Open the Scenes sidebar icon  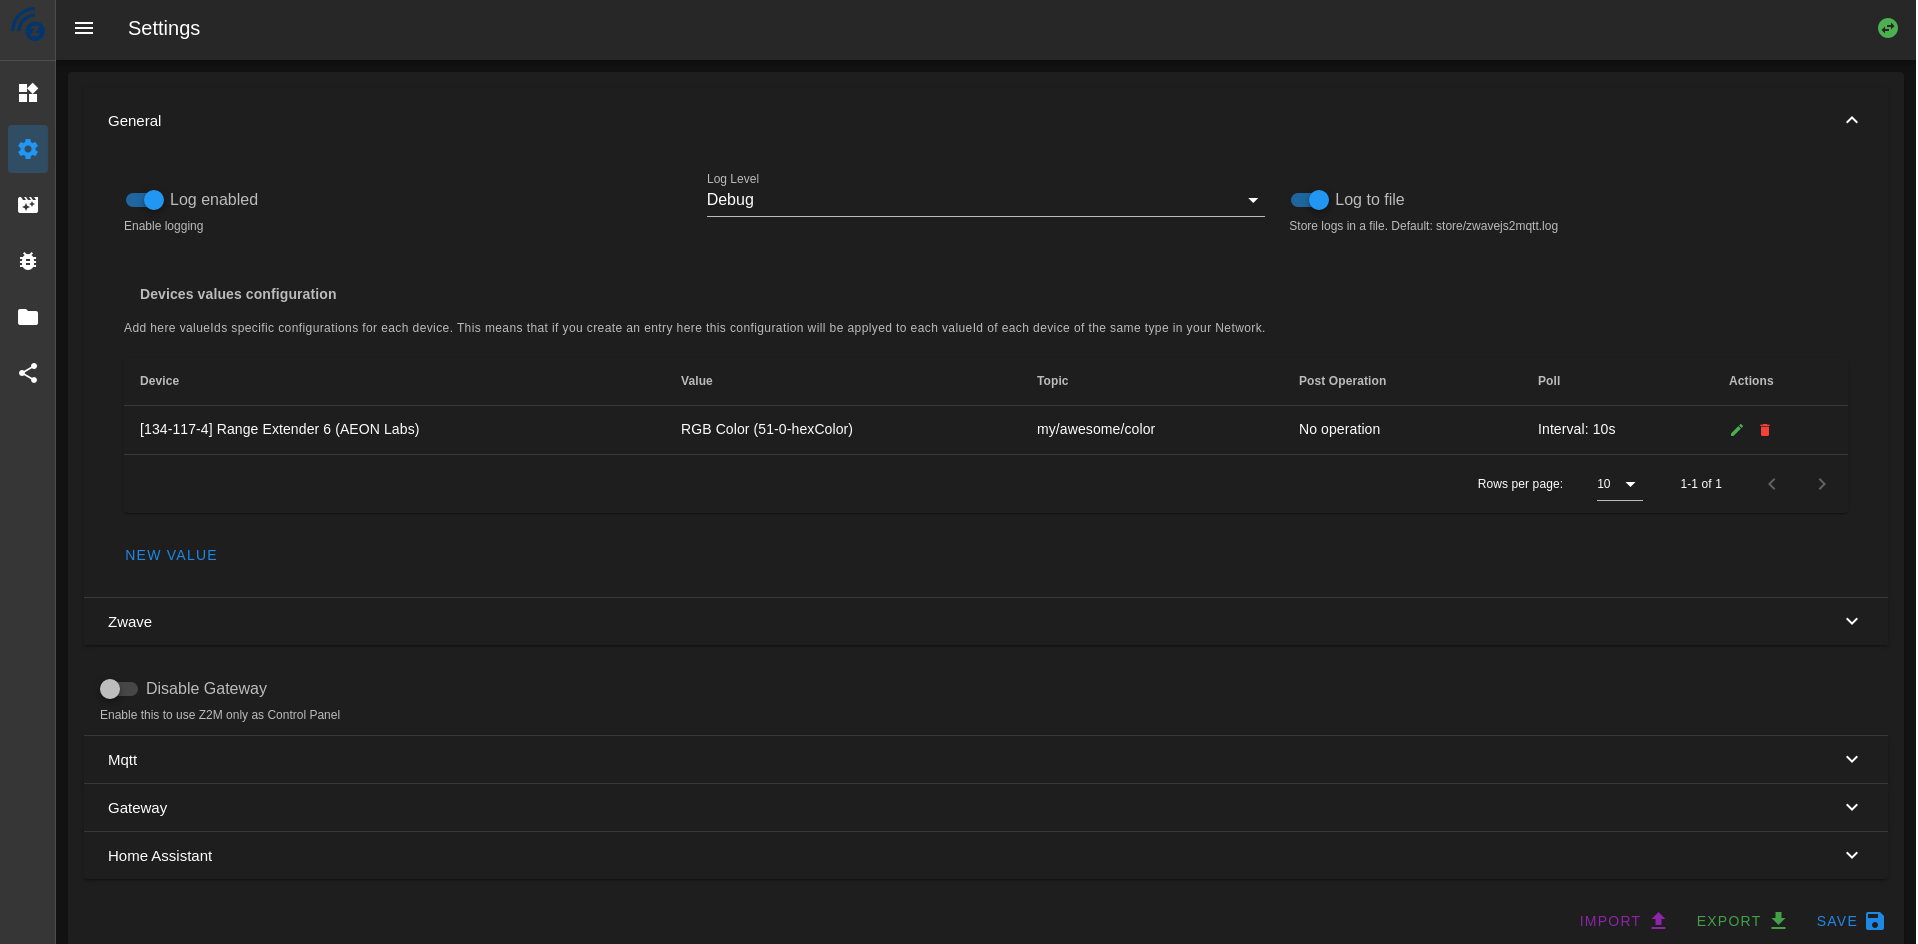pyautogui.click(x=28, y=205)
